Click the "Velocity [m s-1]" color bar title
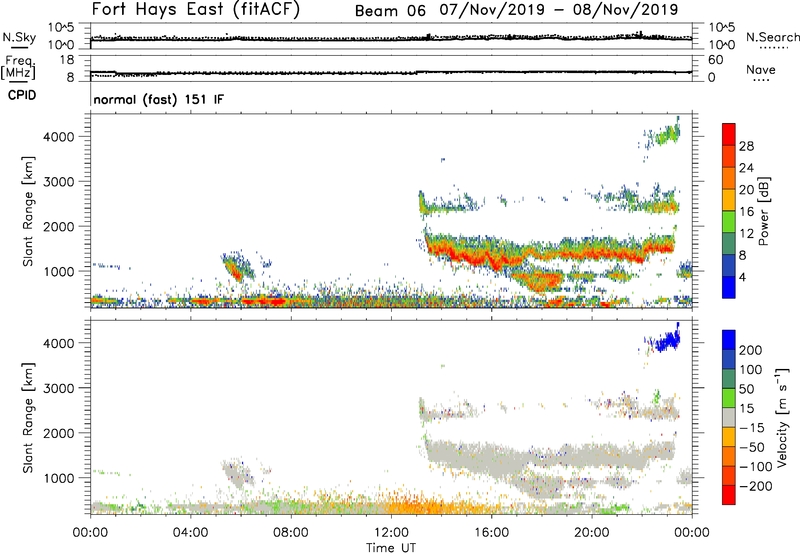The width and height of the screenshot is (800, 554). [x=783, y=417]
